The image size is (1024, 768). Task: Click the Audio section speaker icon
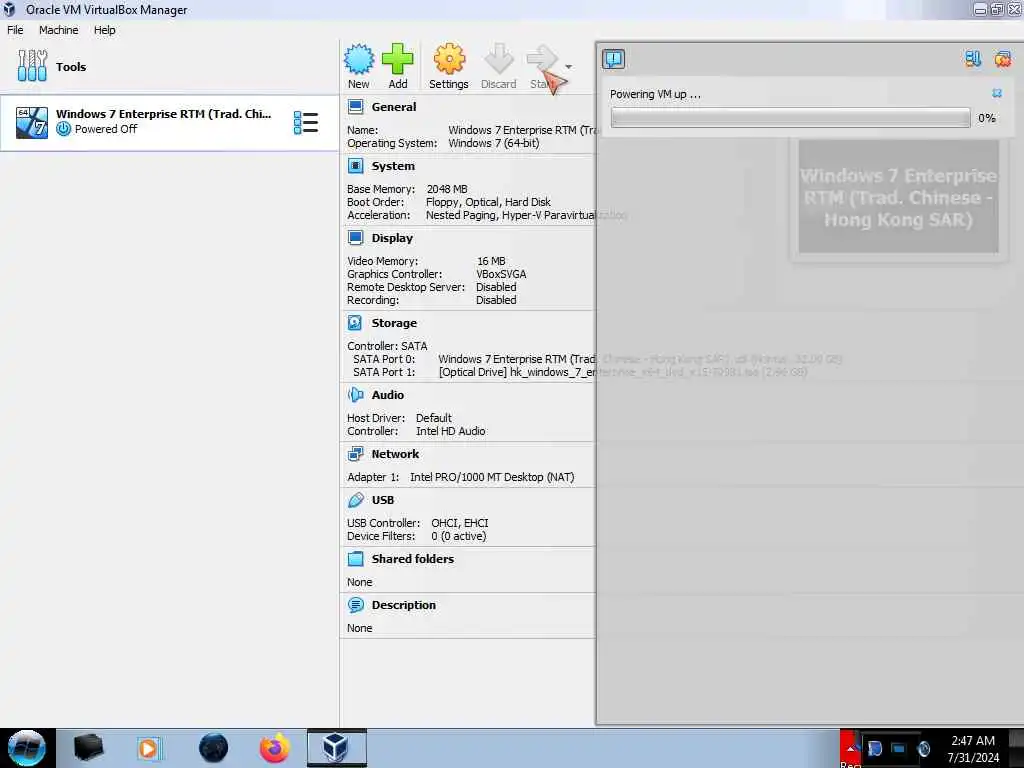355,394
